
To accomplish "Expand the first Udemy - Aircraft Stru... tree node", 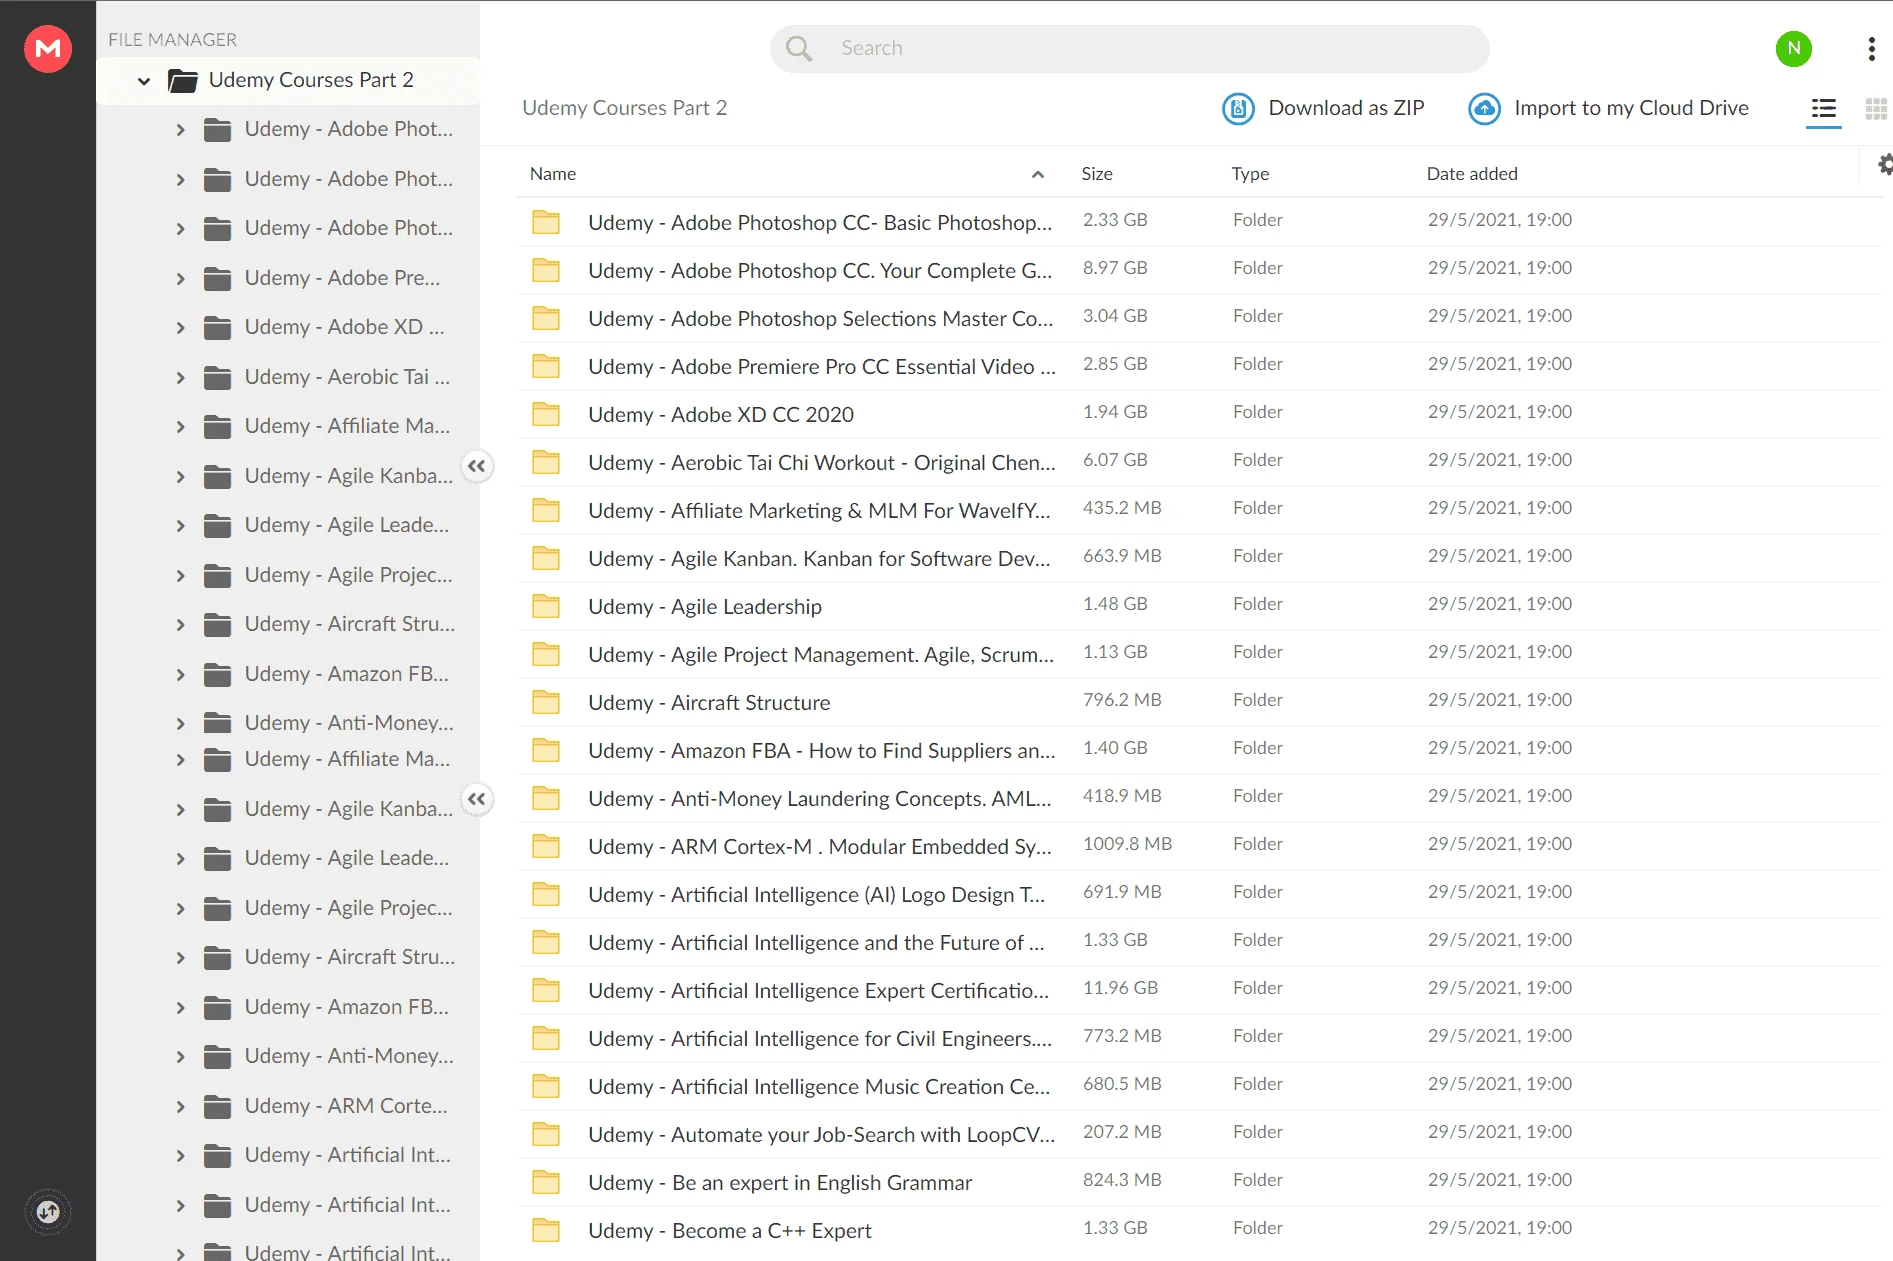I will (x=180, y=625).
